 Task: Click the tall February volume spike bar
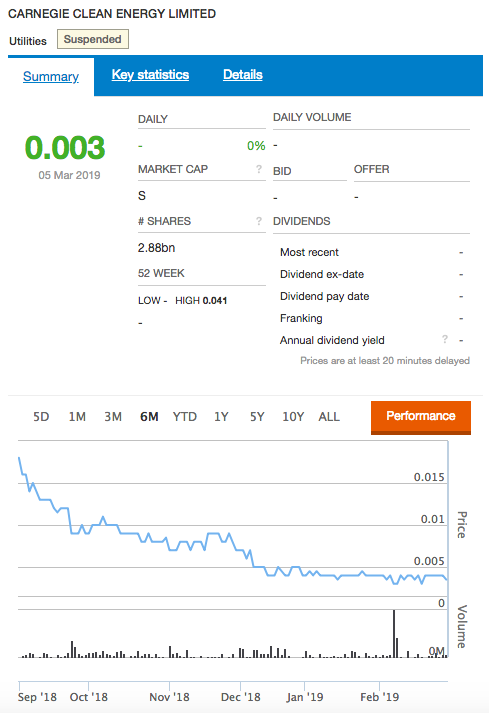[394, 633]
